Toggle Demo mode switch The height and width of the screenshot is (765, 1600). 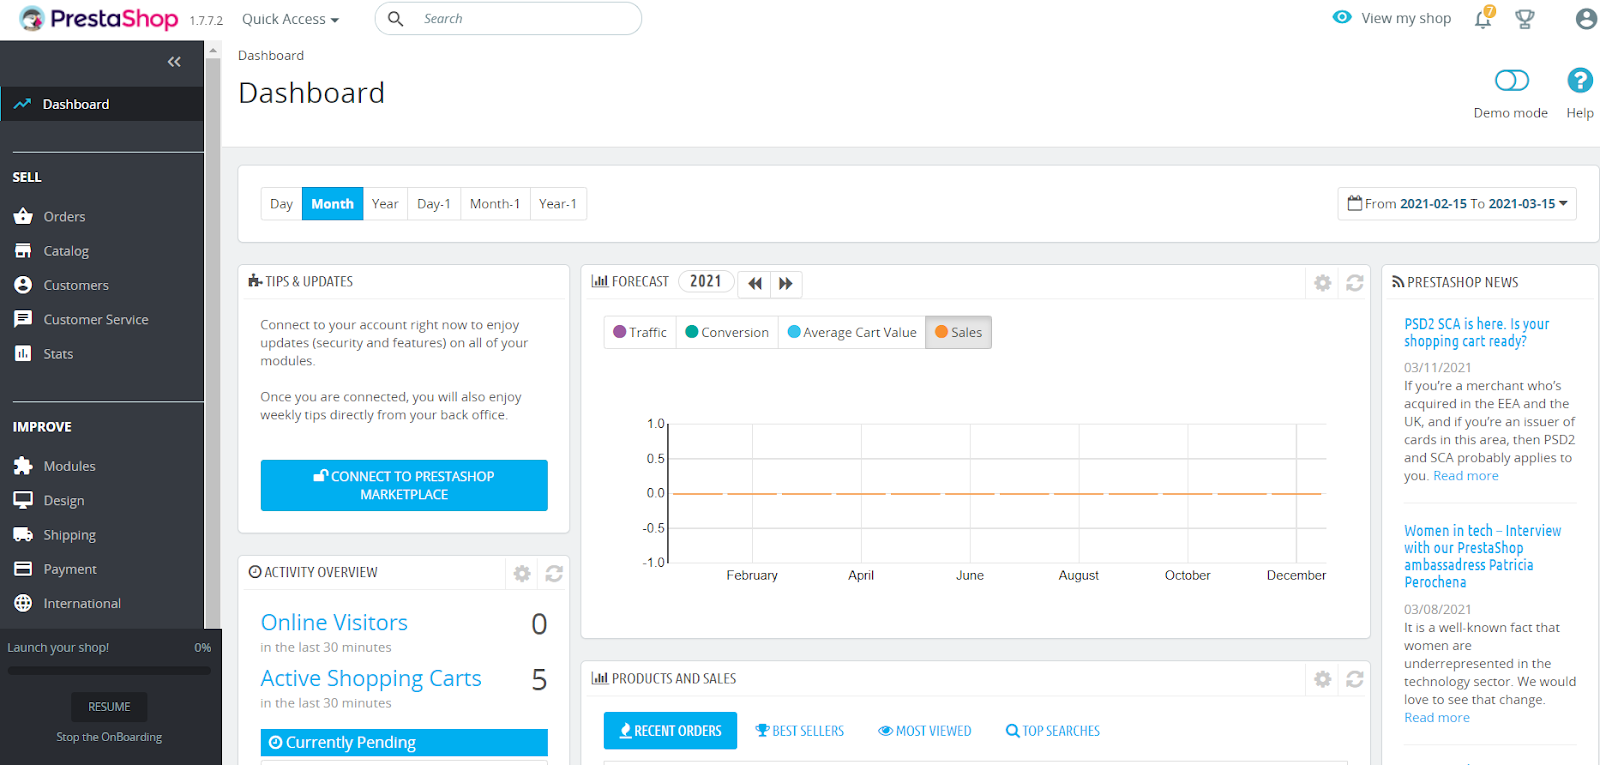coord(1512,80)
